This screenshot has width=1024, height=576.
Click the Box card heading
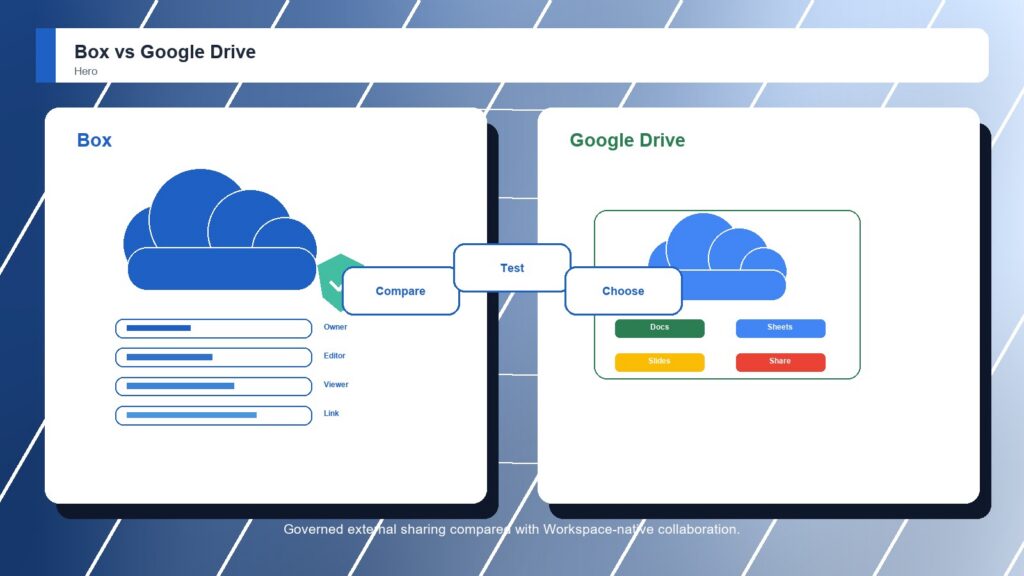coord(94,140)
